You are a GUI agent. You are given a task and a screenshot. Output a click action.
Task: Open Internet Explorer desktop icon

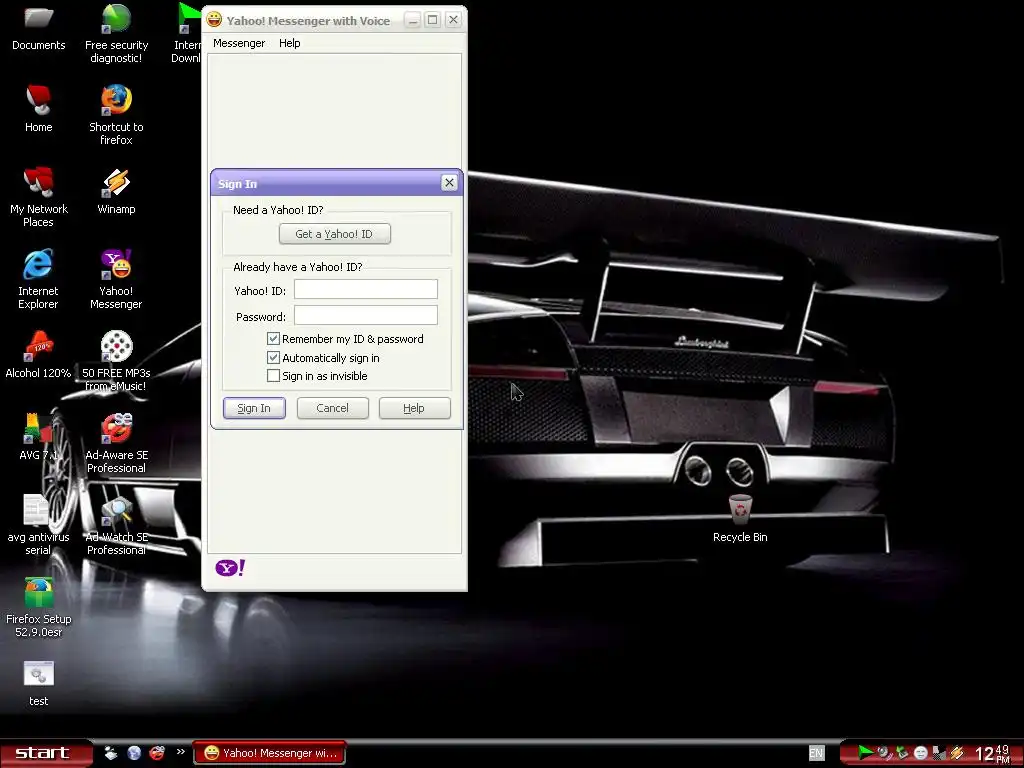tap(39, 278)
